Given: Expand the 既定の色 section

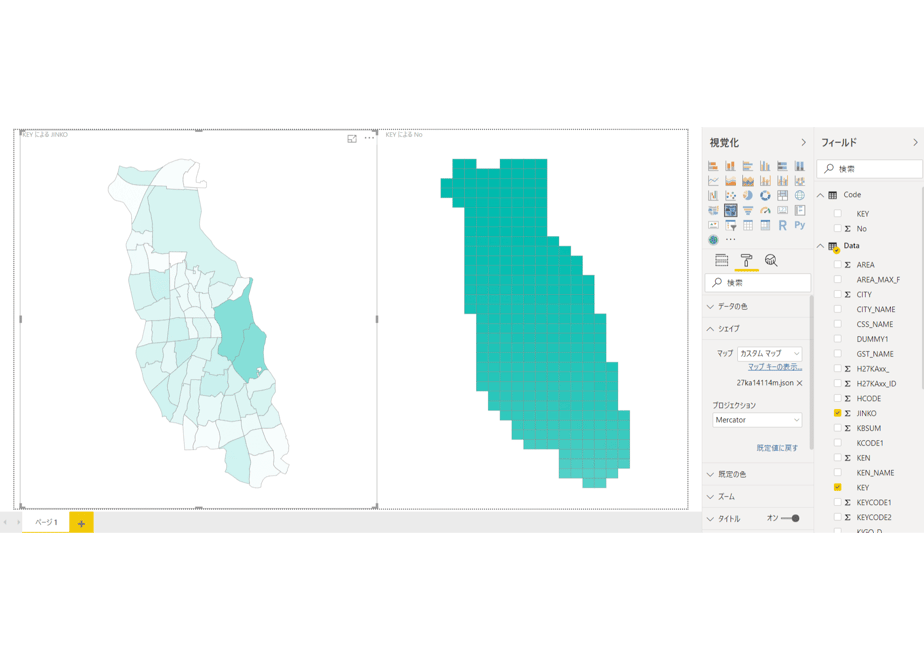Looking at the screenshot, I should [x=757, y=474].
